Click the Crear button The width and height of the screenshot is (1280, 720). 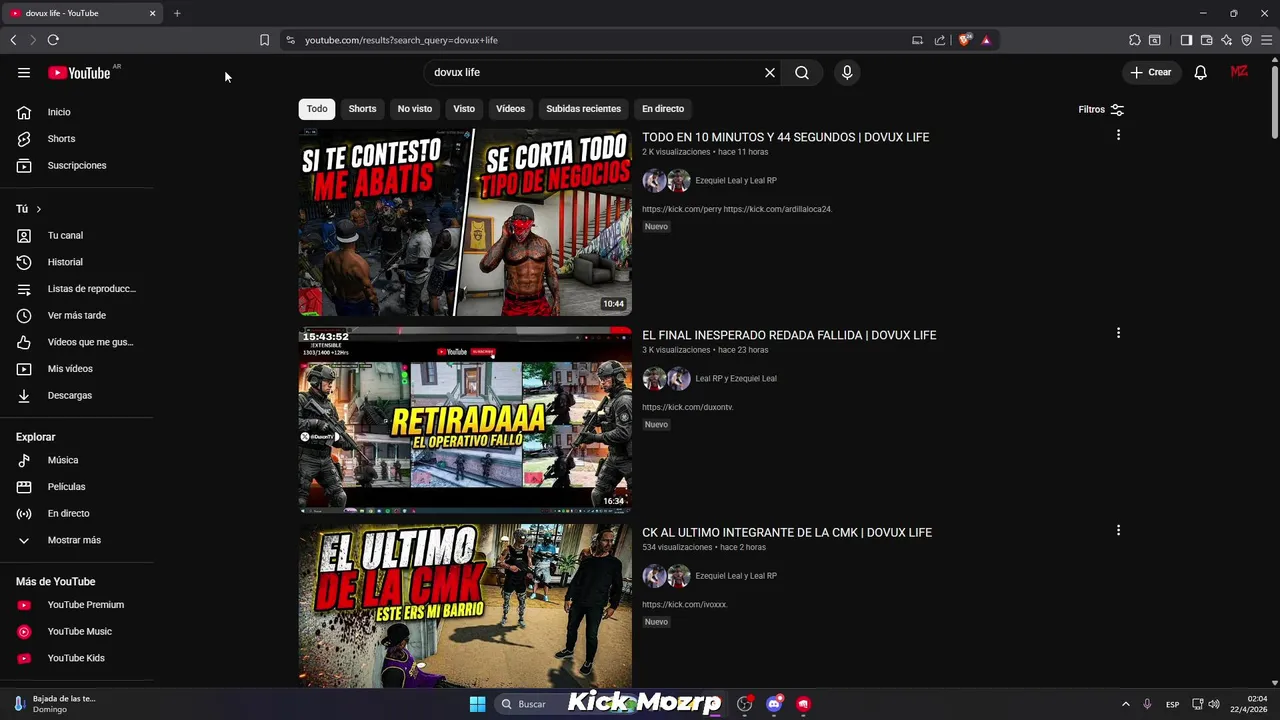pyautogui.click(x=1151, y=73)
